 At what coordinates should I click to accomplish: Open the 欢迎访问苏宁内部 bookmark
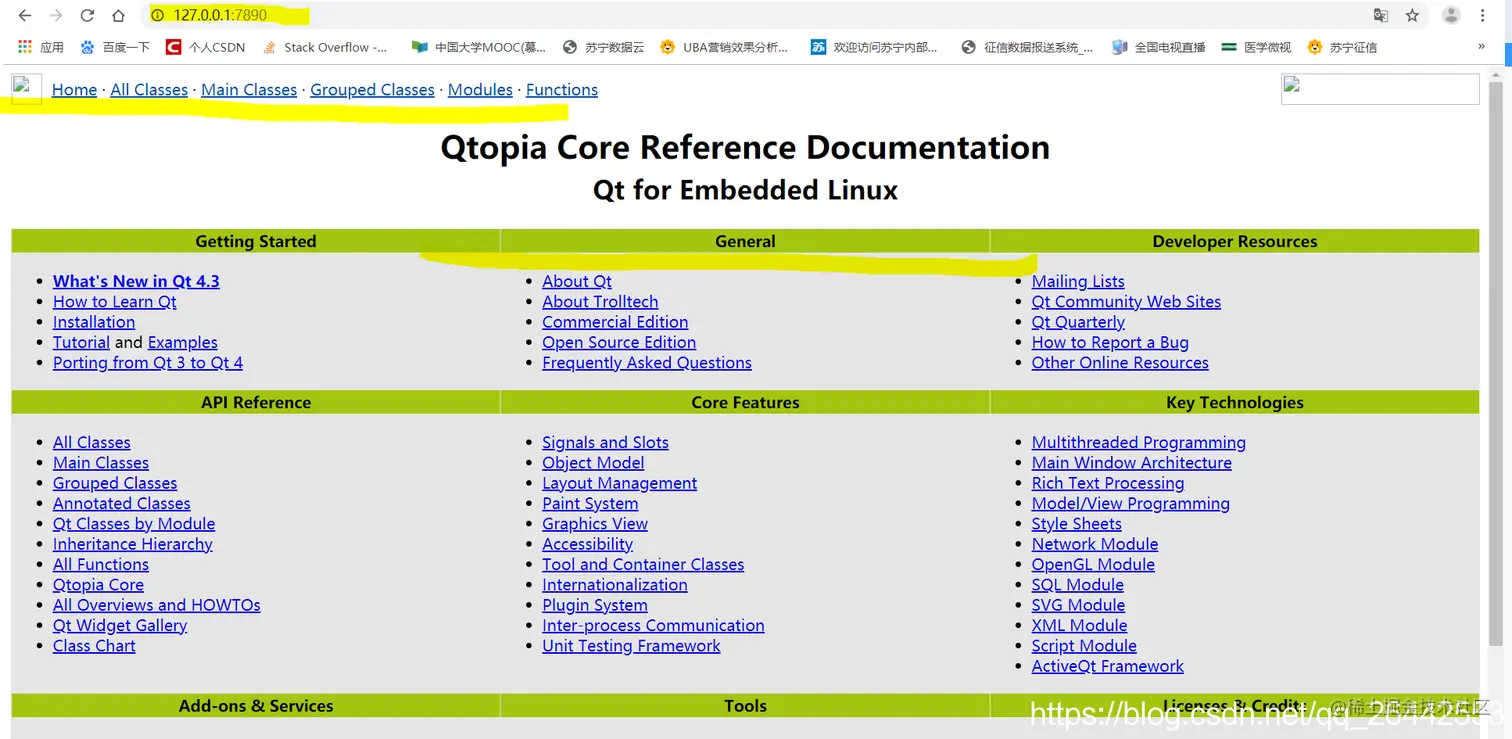click(875, 47)
